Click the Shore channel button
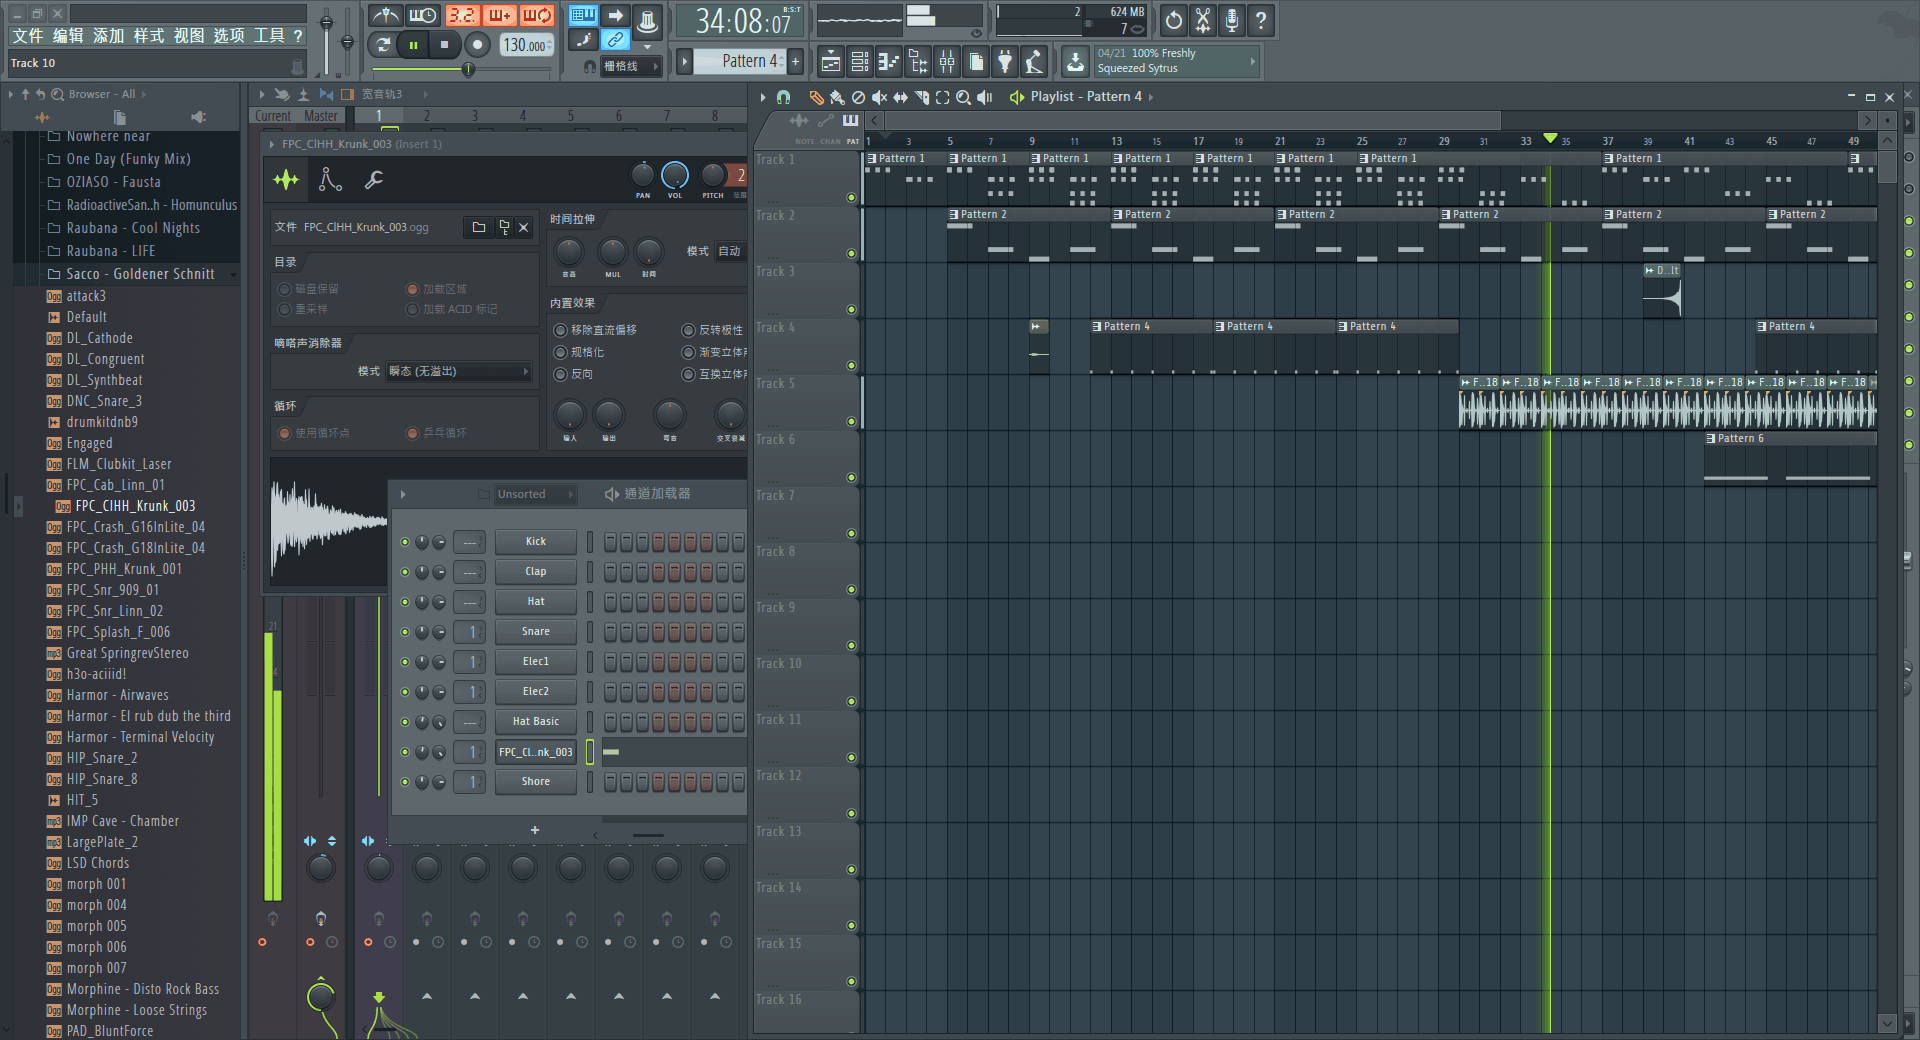The width and height of the screenshot is (1920, 1040). [536, 782]
